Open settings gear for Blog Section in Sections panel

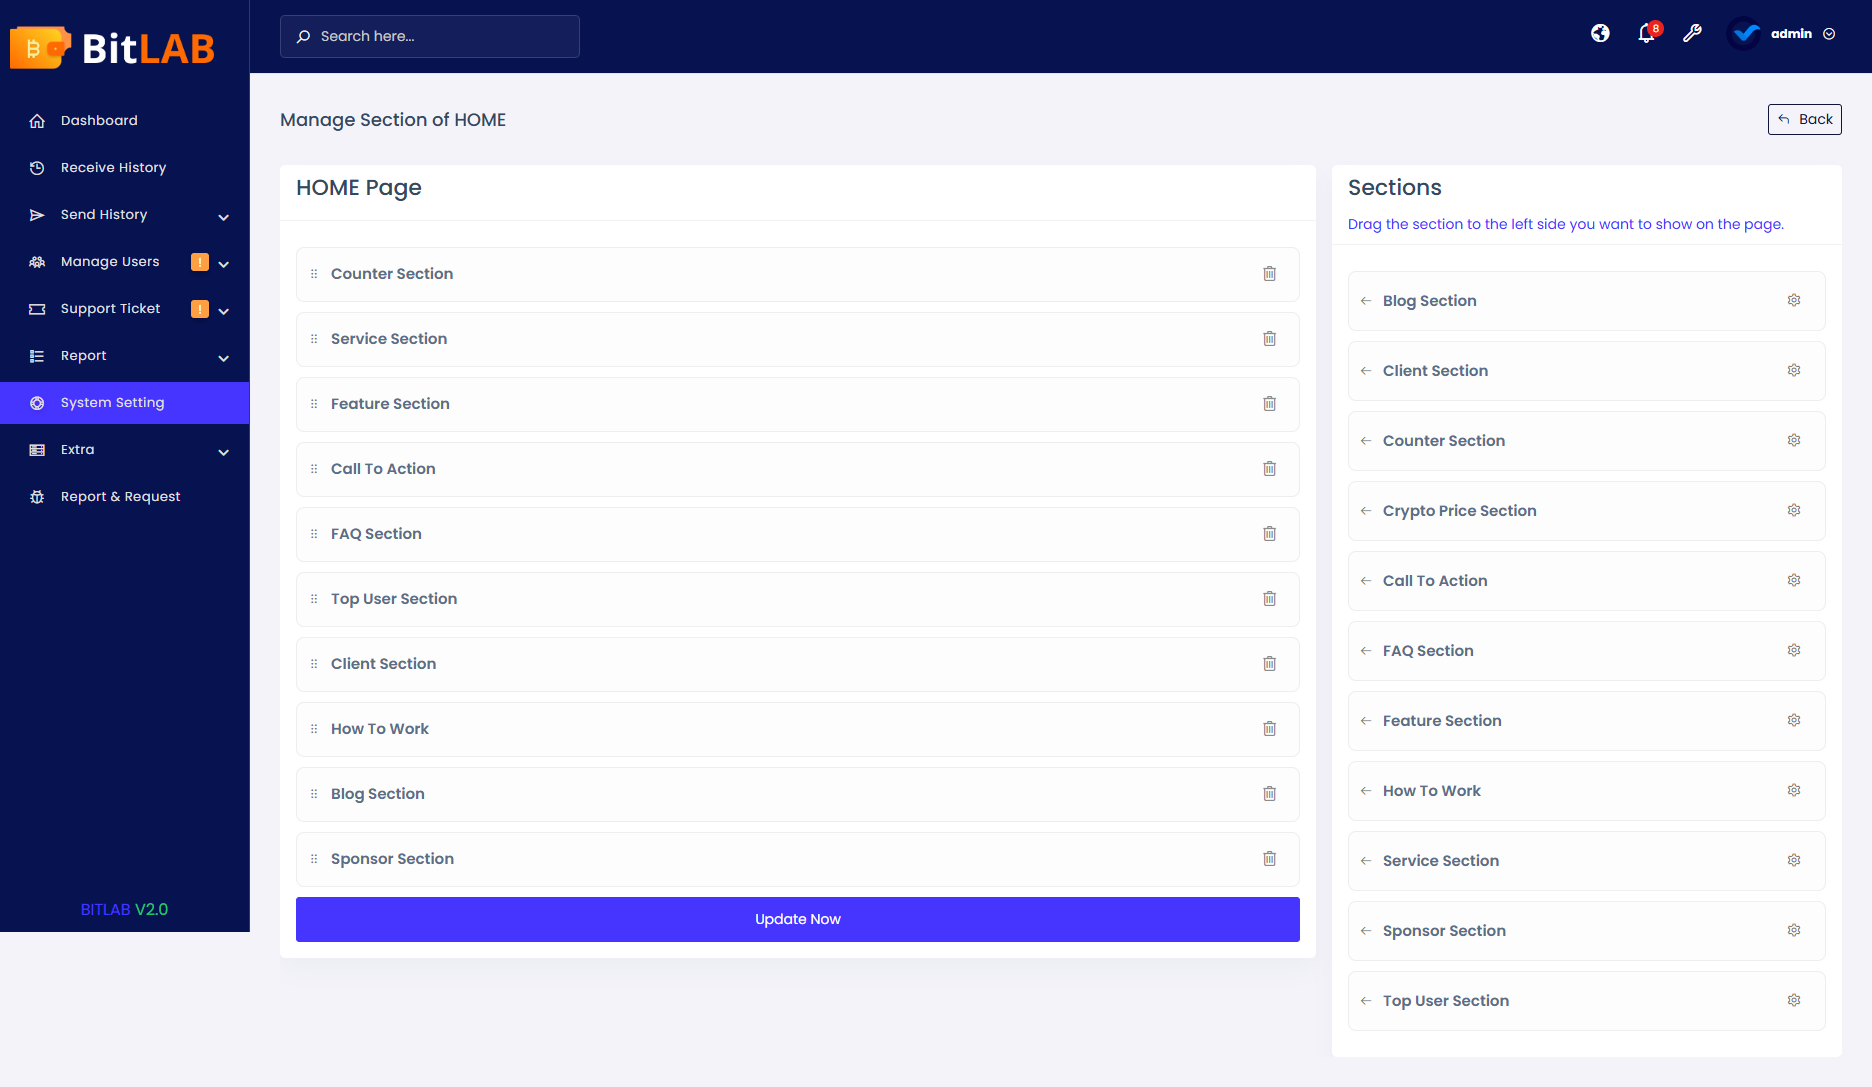point(1793,300)
